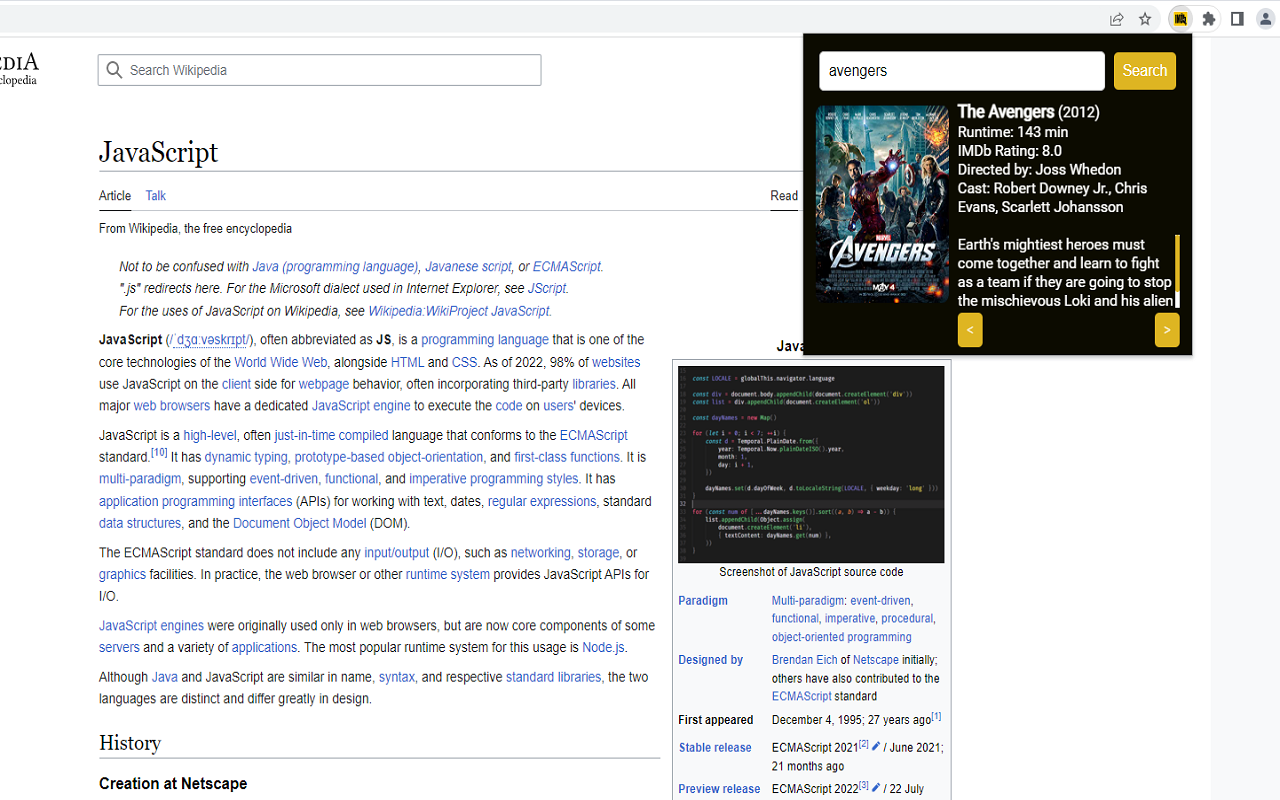The height and width of the screenshot is (800, 1280).
Task: Click the 'Creation at Netscape' subheading
Action: click(x=173, y=784)
